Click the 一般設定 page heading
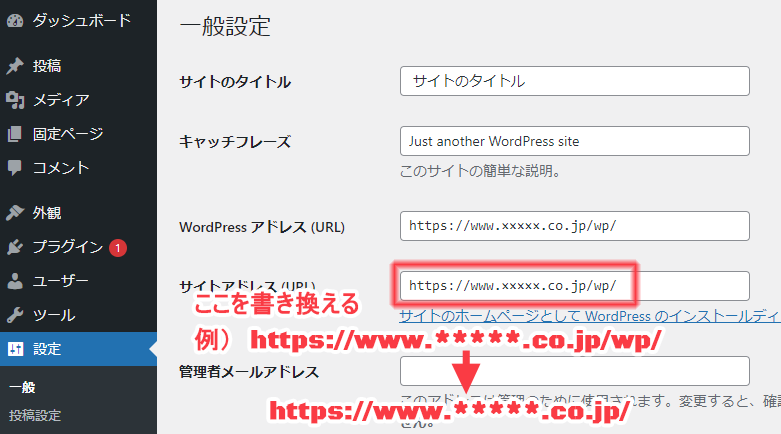The height and width of the screenshot is (434, 781). click(225, 26)
